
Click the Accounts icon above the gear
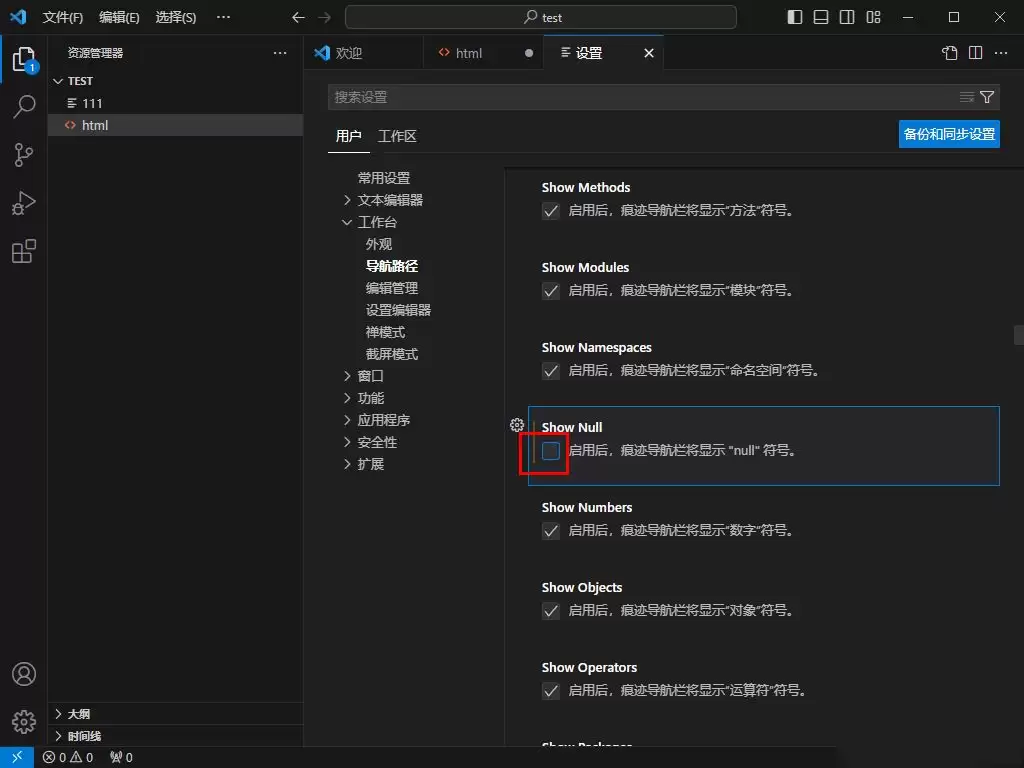[24, 674]
